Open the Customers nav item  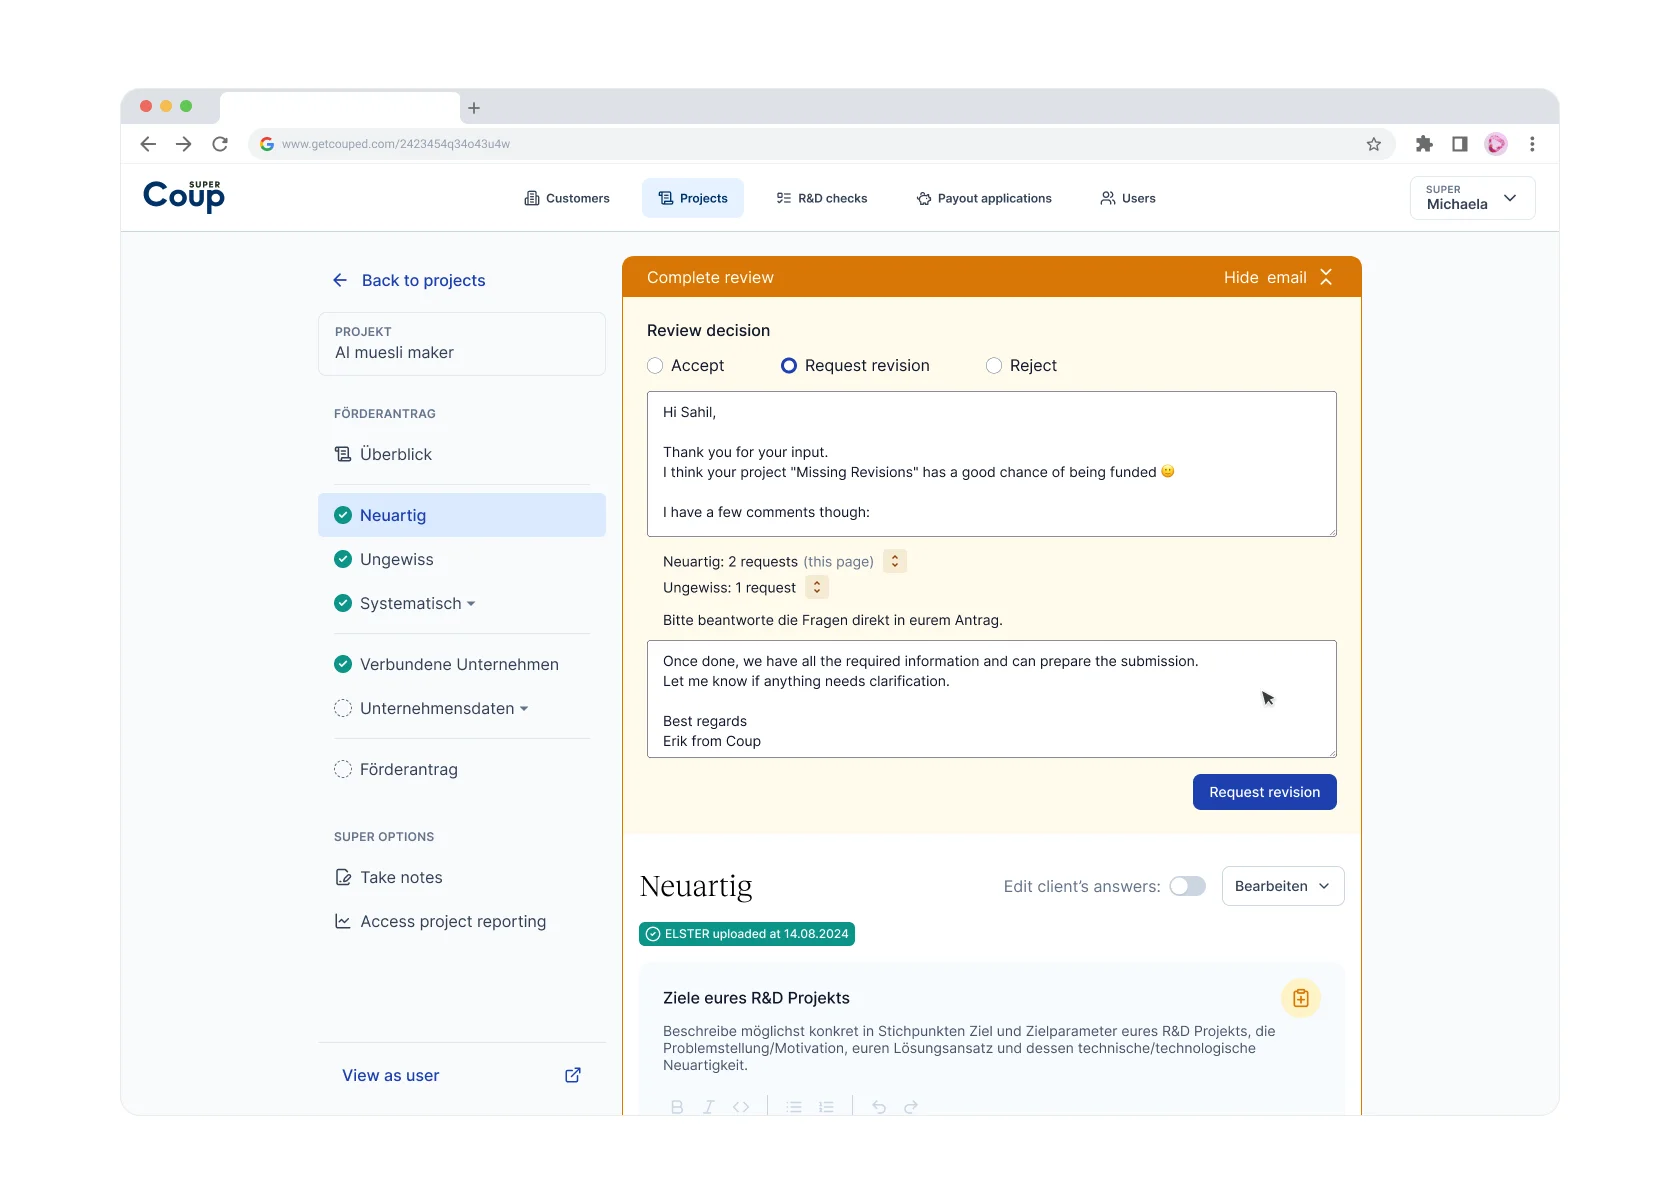pos(567,198)
